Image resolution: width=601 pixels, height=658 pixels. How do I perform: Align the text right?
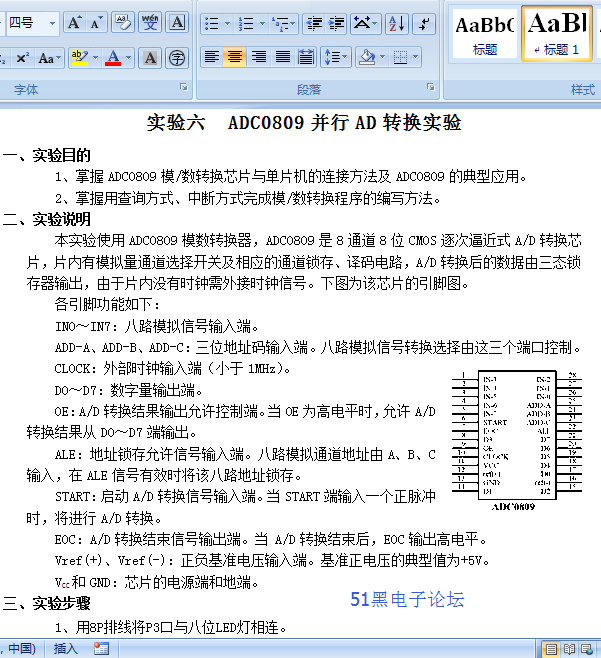click(x=259, y=57)
